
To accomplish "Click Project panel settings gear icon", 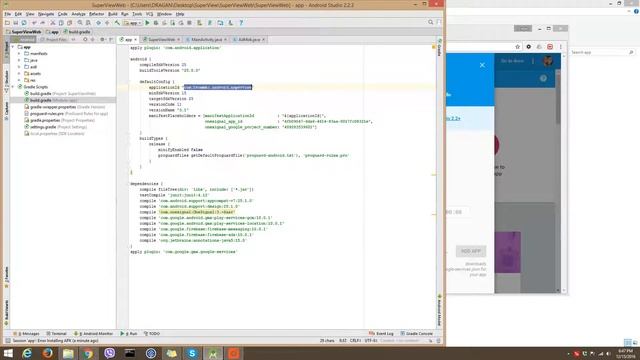I will 102,40.
